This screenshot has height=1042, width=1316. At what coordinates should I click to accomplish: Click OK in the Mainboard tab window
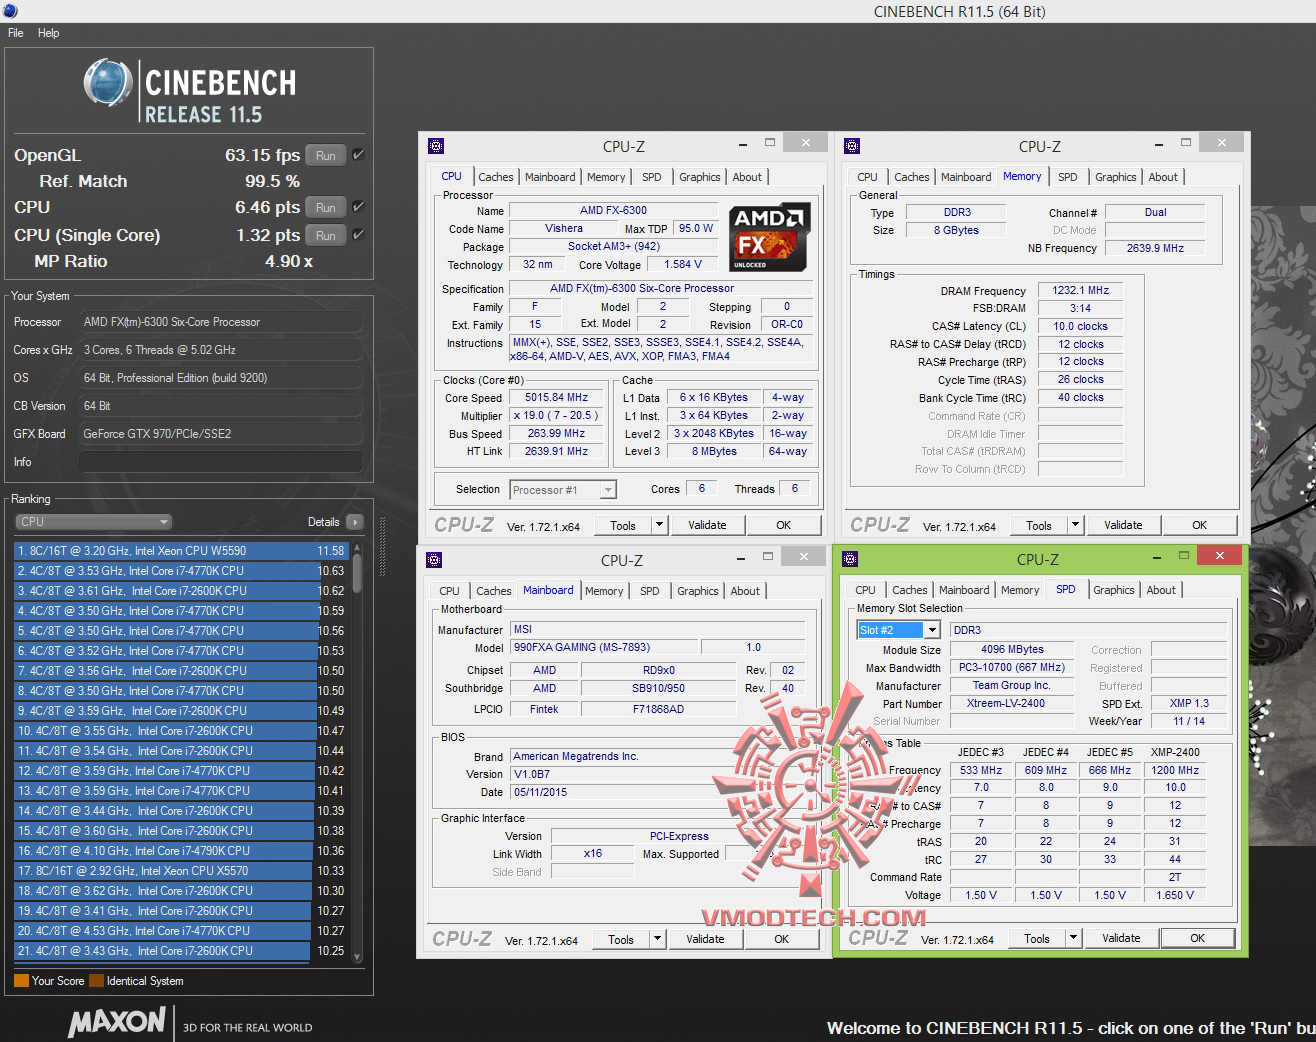(781, 939)
